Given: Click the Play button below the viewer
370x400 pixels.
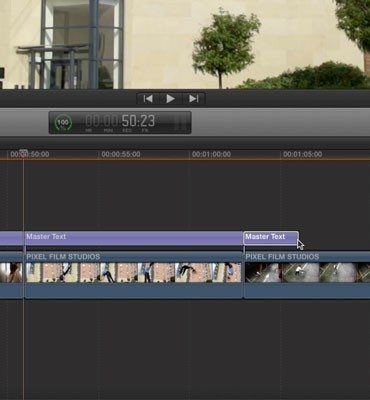Looking at the screenshot, I should tap(170, 99).
